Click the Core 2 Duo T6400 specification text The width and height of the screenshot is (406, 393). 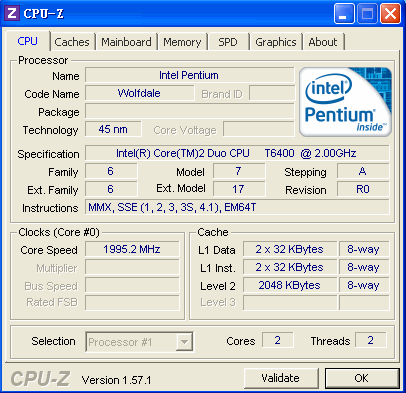[237, 153]
